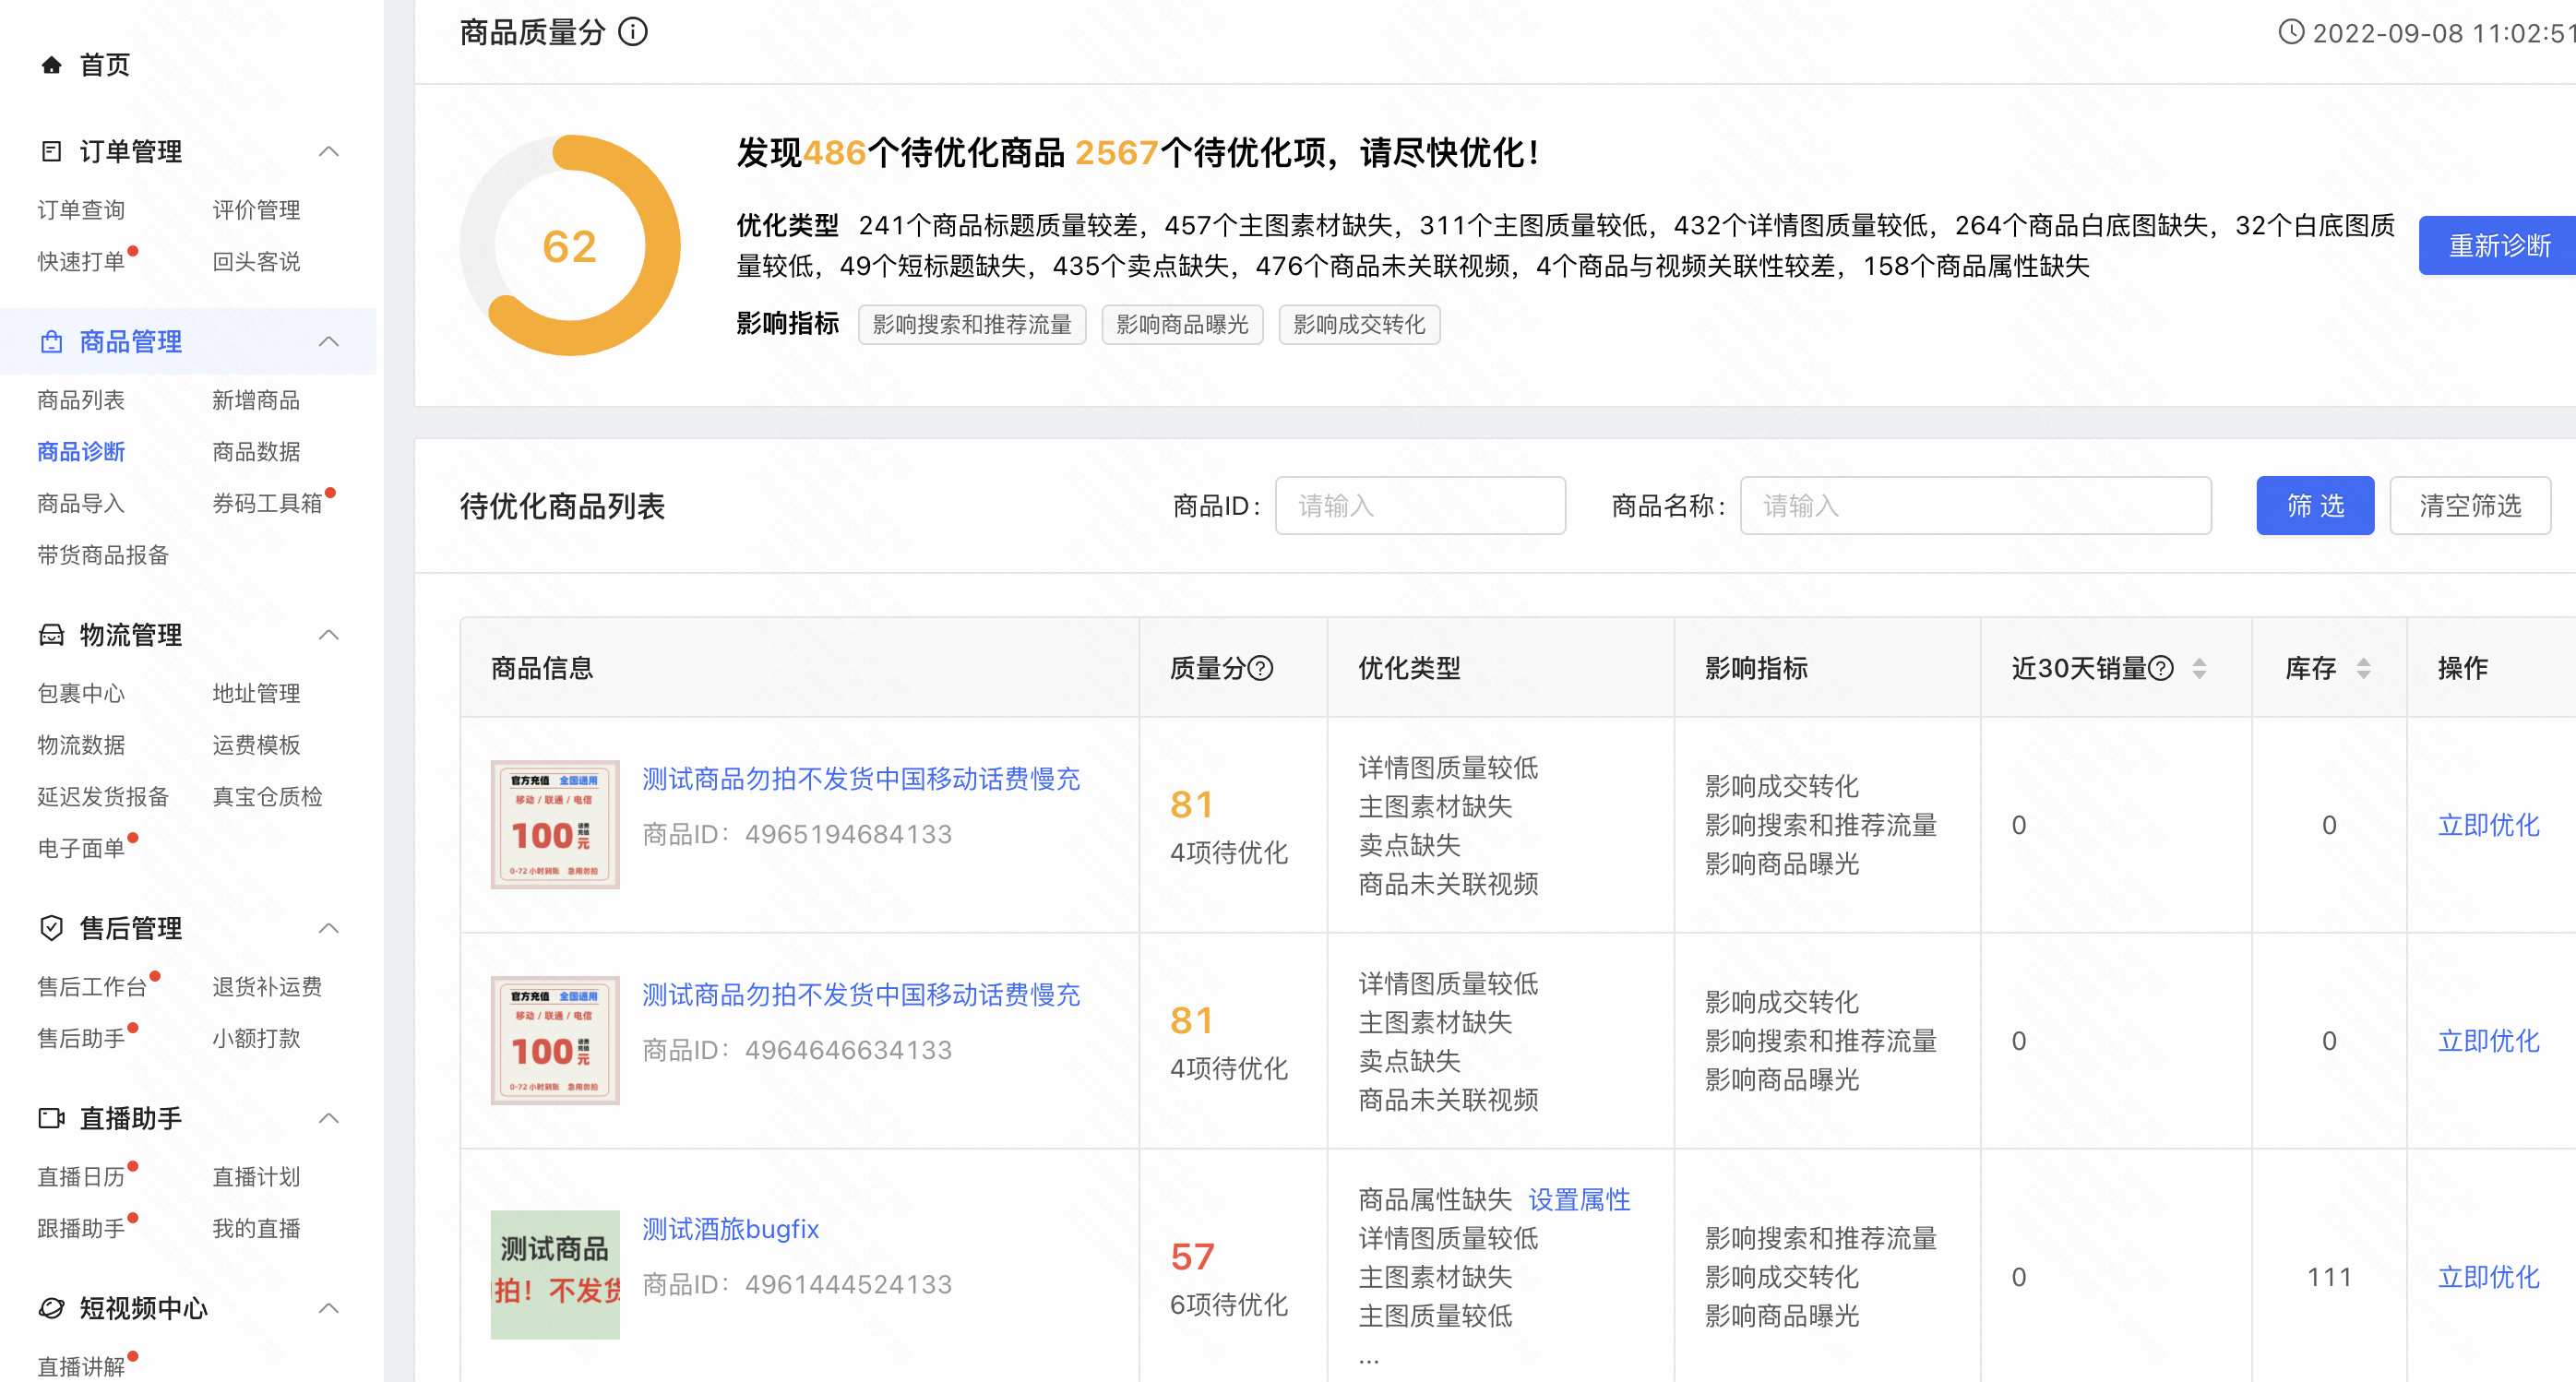Sort by 库存 using sort arrows
The width and height of the screenshot is (2576, 1382).
2364,668
